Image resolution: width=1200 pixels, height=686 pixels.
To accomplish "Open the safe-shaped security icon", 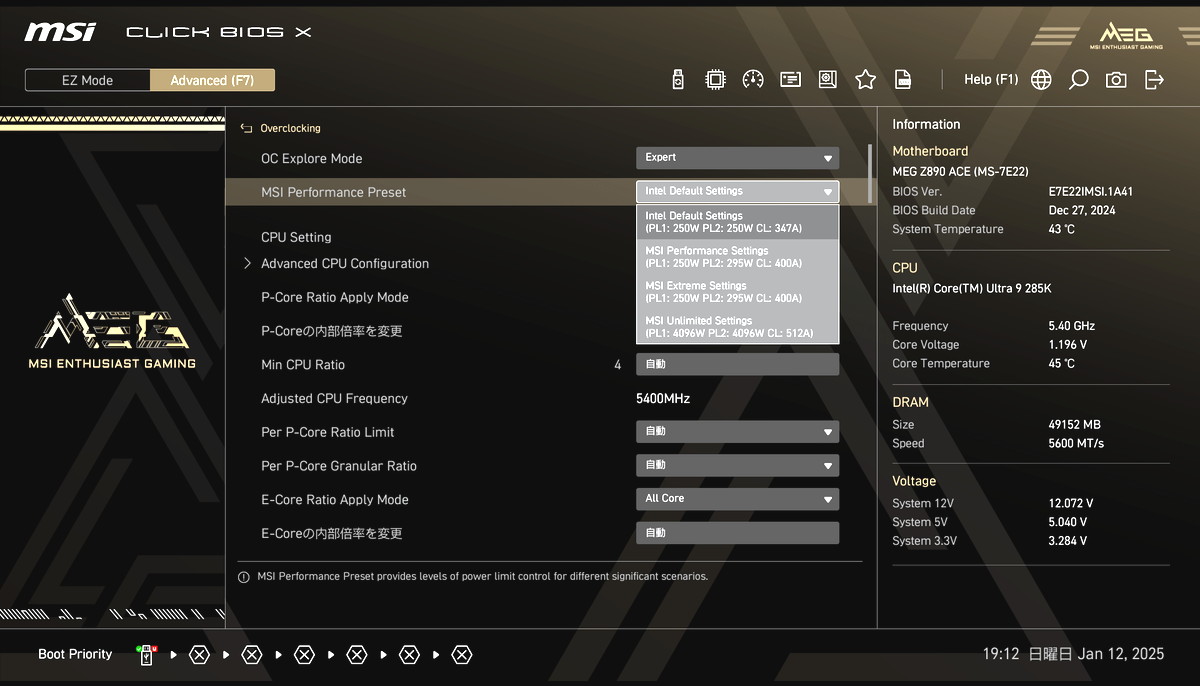I will [x=827, y=80].
